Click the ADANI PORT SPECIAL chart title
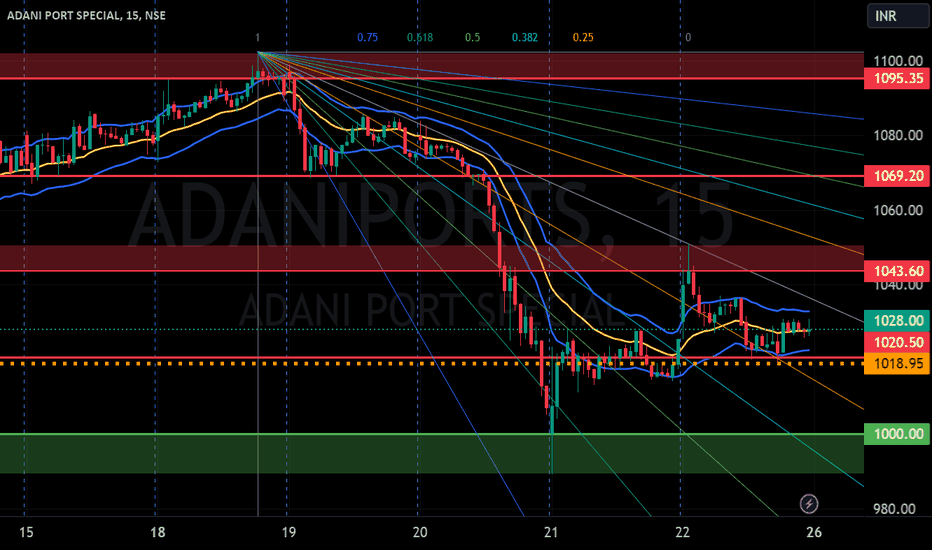 [x=86, y=15]
